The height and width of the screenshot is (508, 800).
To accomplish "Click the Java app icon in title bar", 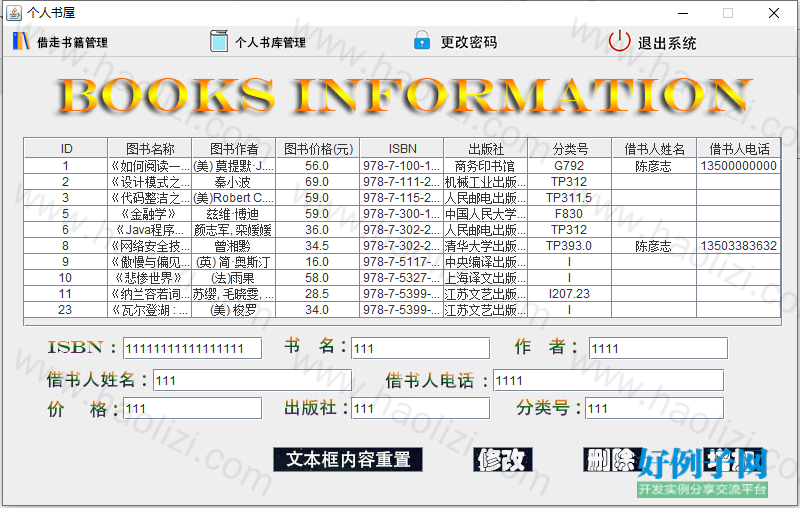I will pos(14,12).
